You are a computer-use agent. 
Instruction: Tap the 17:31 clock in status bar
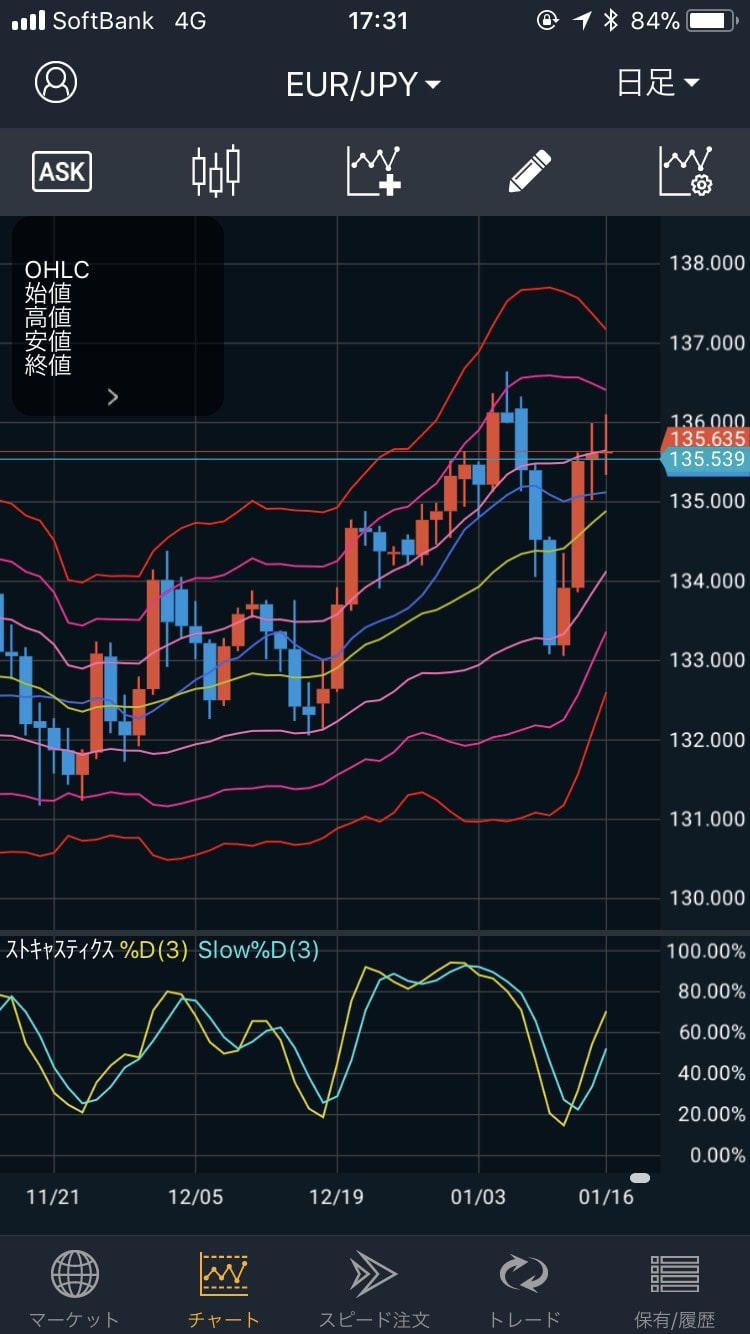(378, 21)
